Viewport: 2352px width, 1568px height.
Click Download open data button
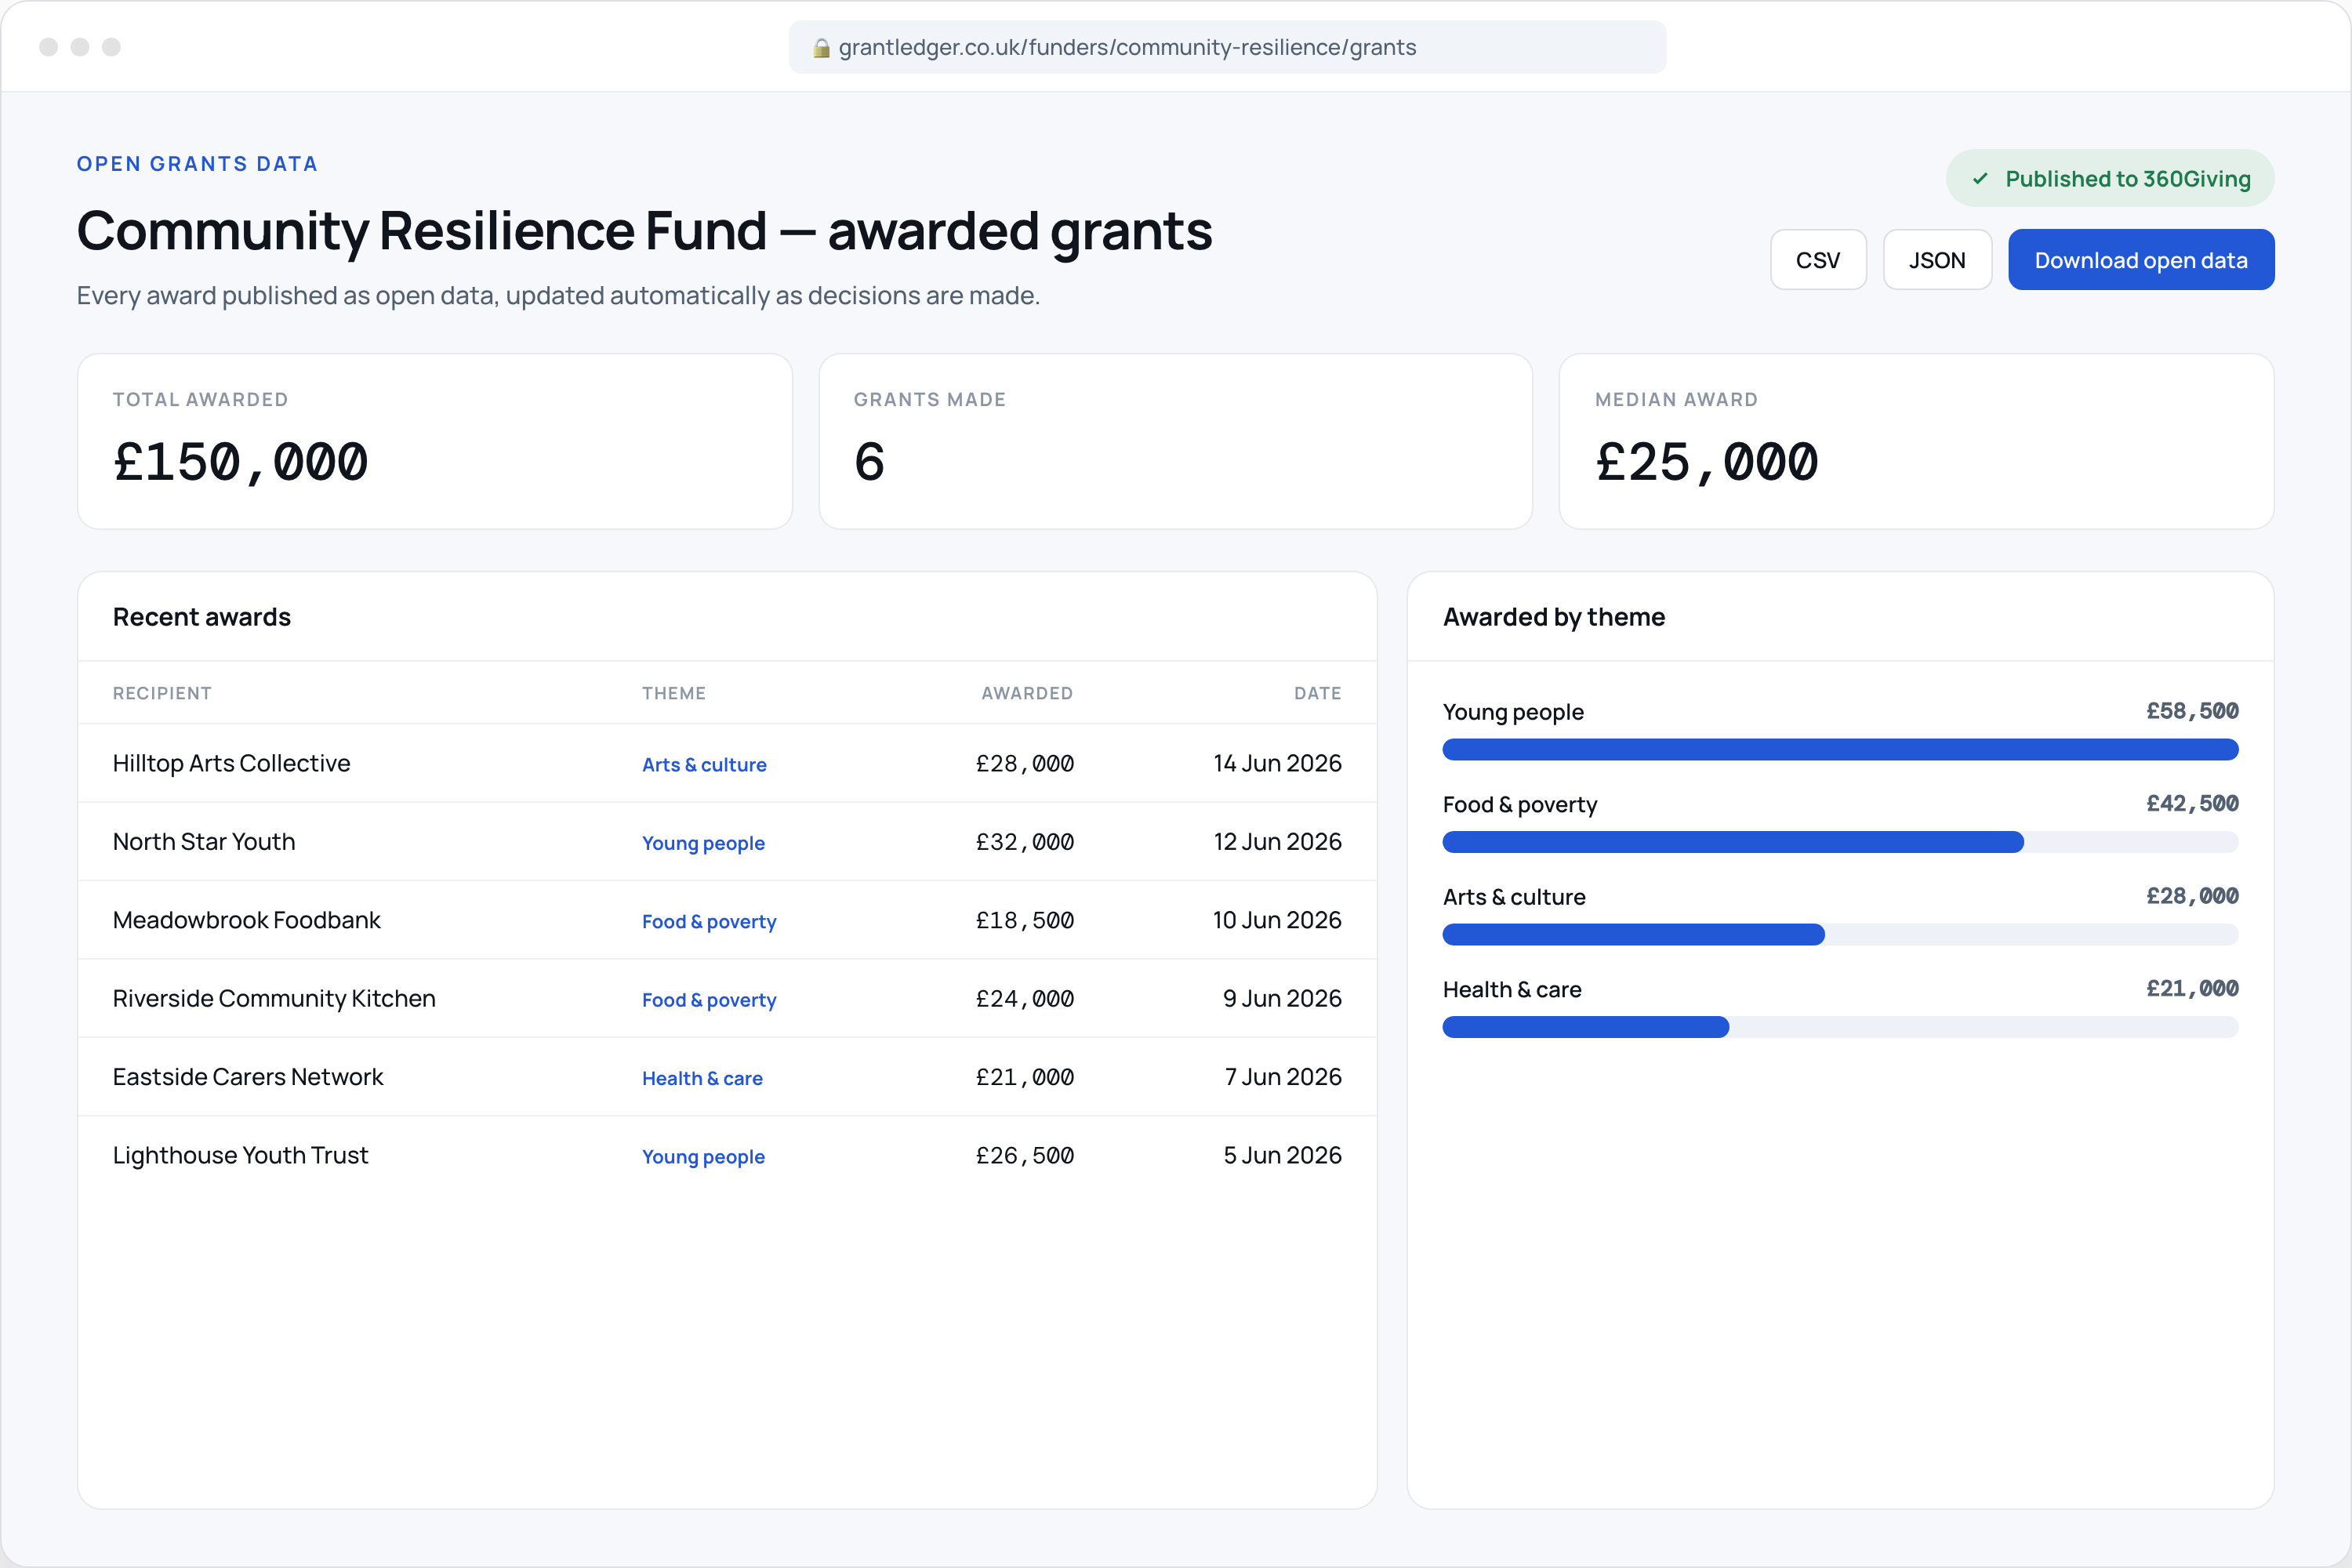coord(2141,260)
